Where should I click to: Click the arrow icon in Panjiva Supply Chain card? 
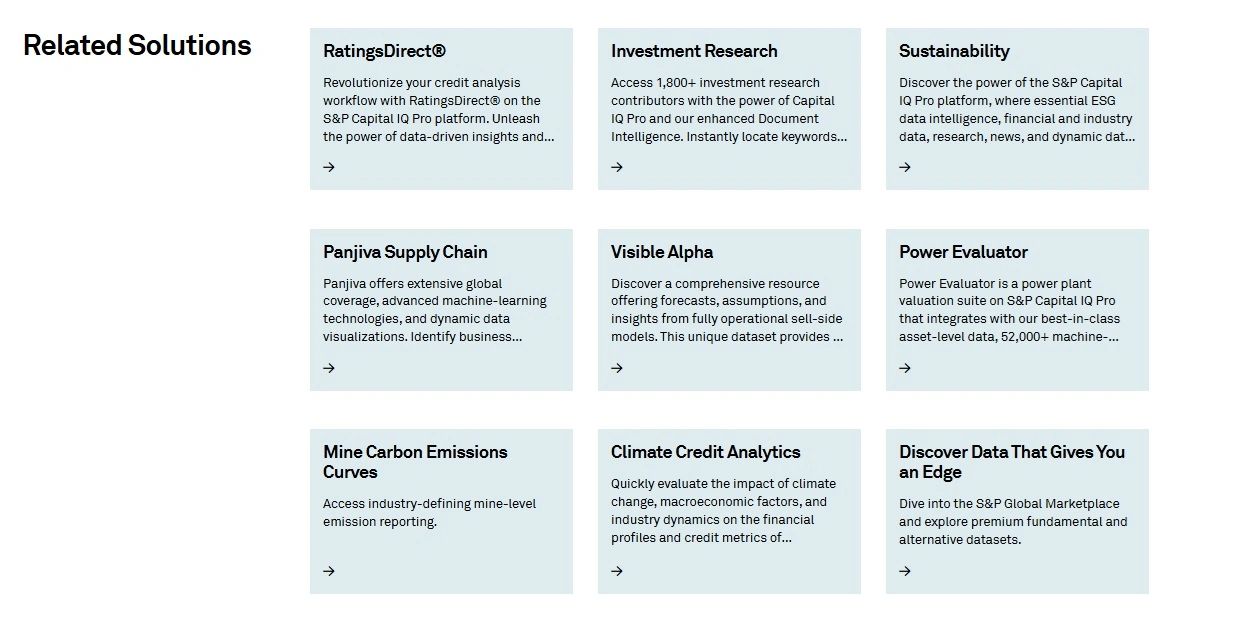point(329,368)
